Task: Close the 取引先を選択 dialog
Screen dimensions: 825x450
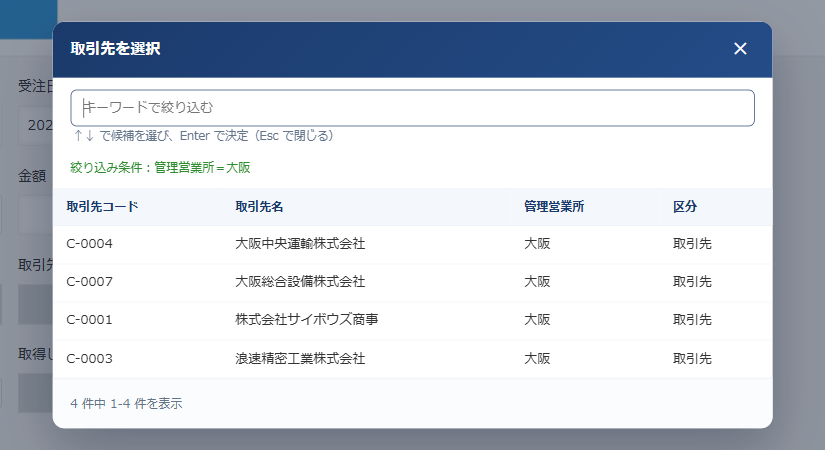Action: coord(740,49)
